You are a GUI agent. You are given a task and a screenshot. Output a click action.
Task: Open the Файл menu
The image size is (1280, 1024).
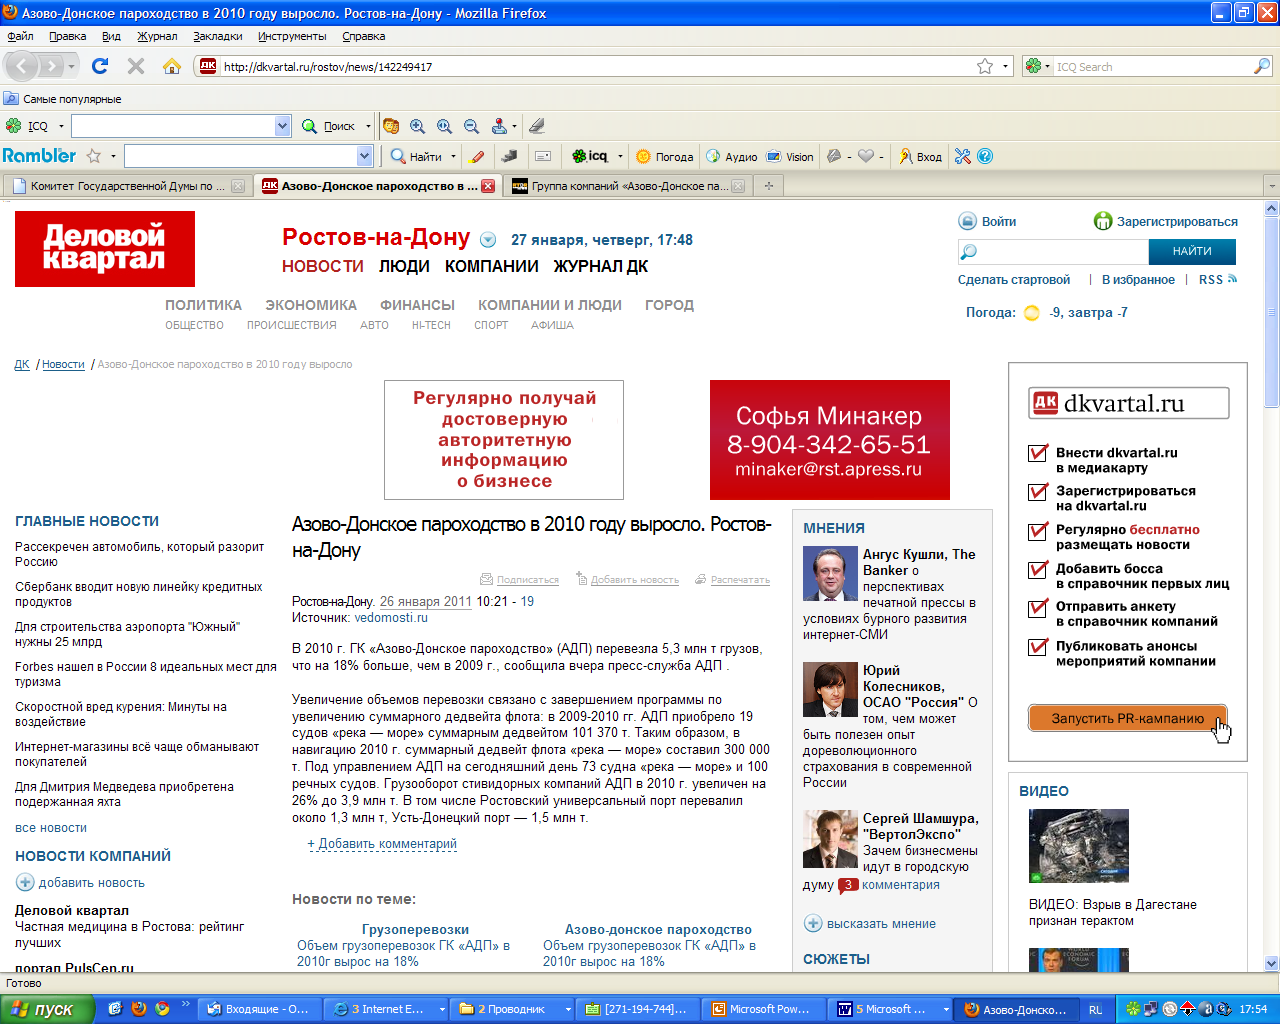click(x=20, y=36)
